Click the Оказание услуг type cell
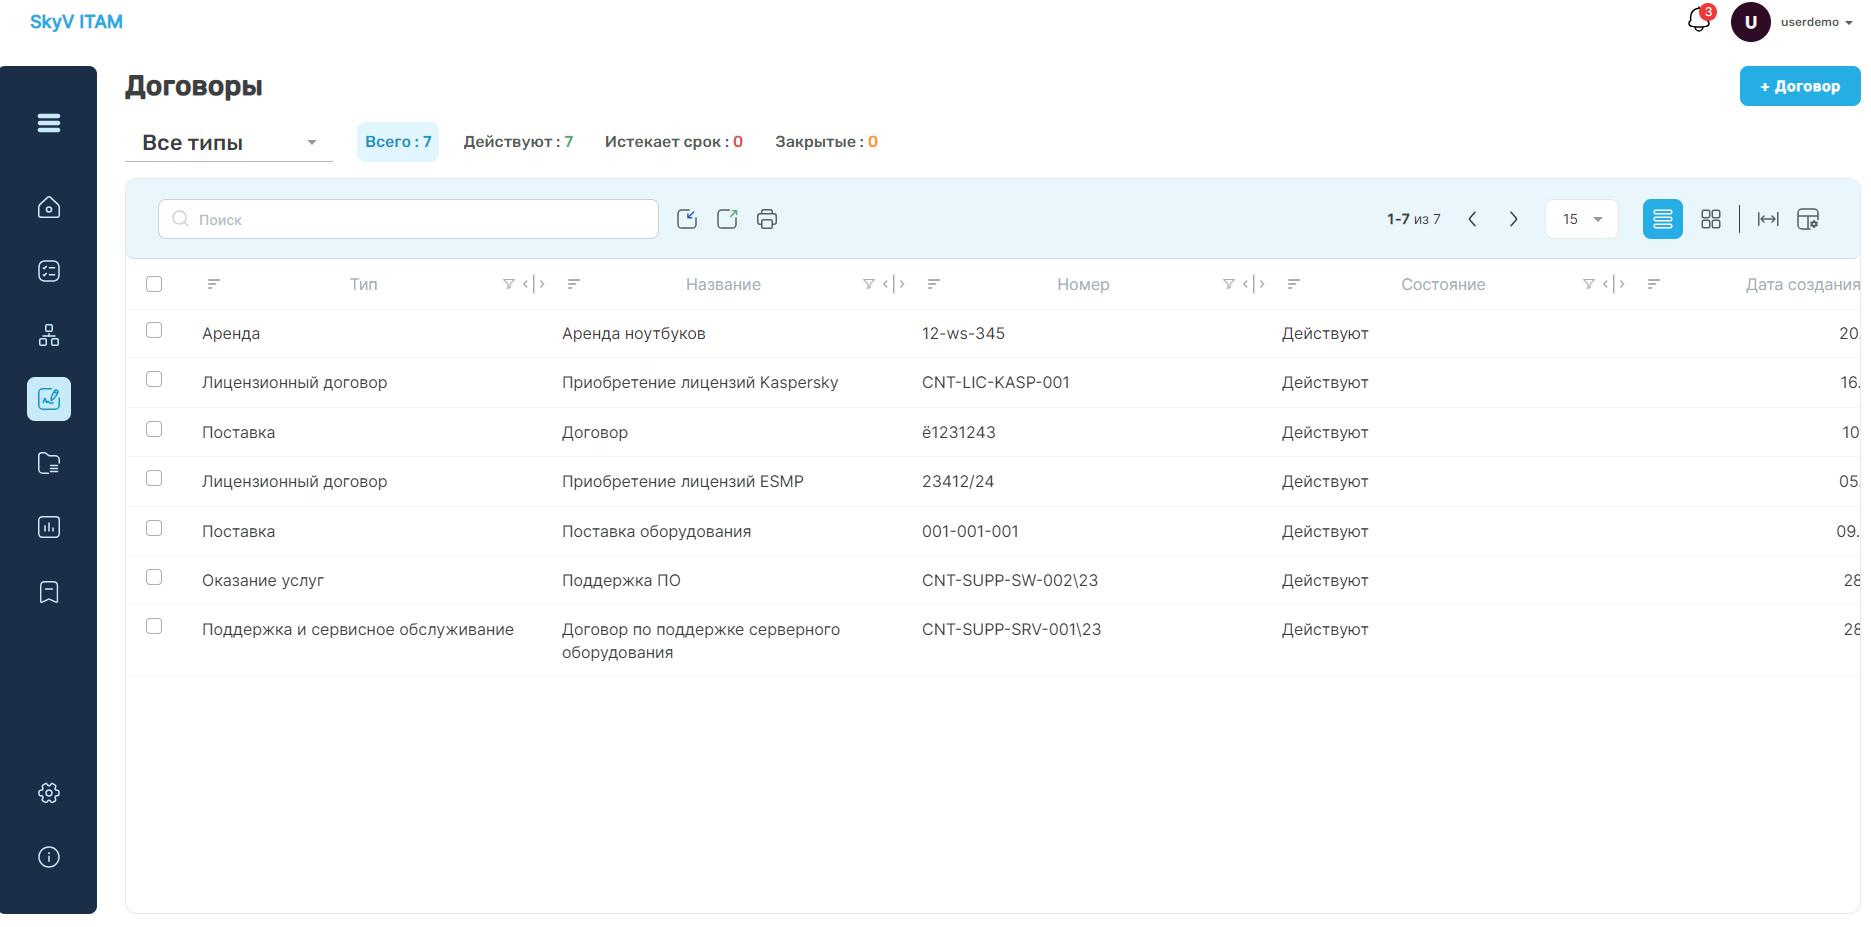 pos(263,581)
